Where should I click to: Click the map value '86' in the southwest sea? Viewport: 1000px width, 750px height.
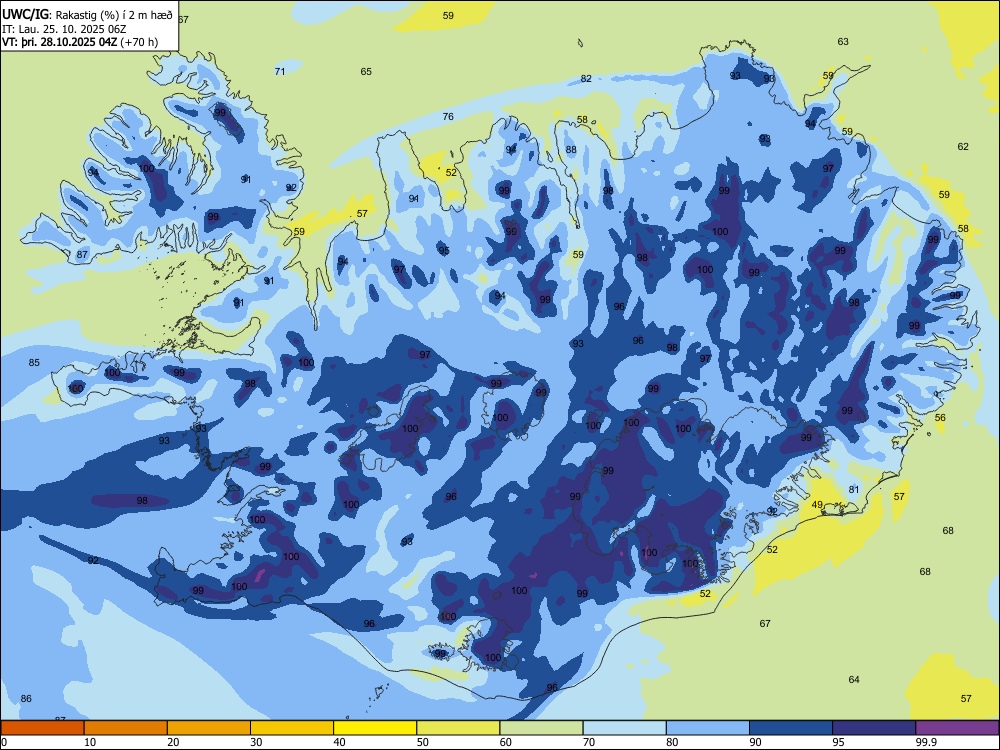coord(26,698)
